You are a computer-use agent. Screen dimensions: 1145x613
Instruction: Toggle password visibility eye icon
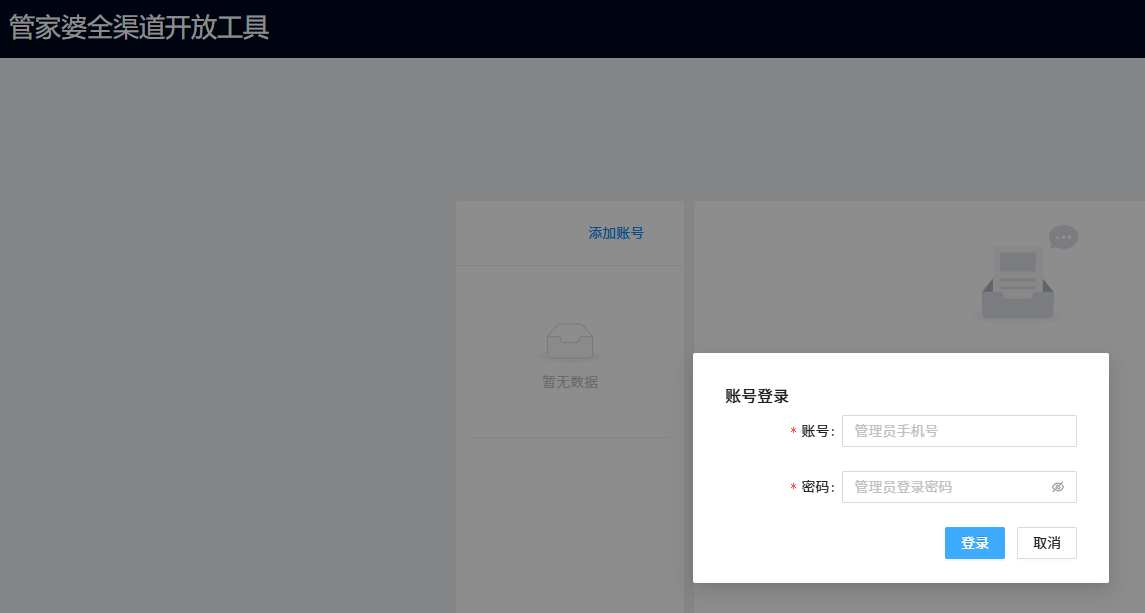[1057, 487]
